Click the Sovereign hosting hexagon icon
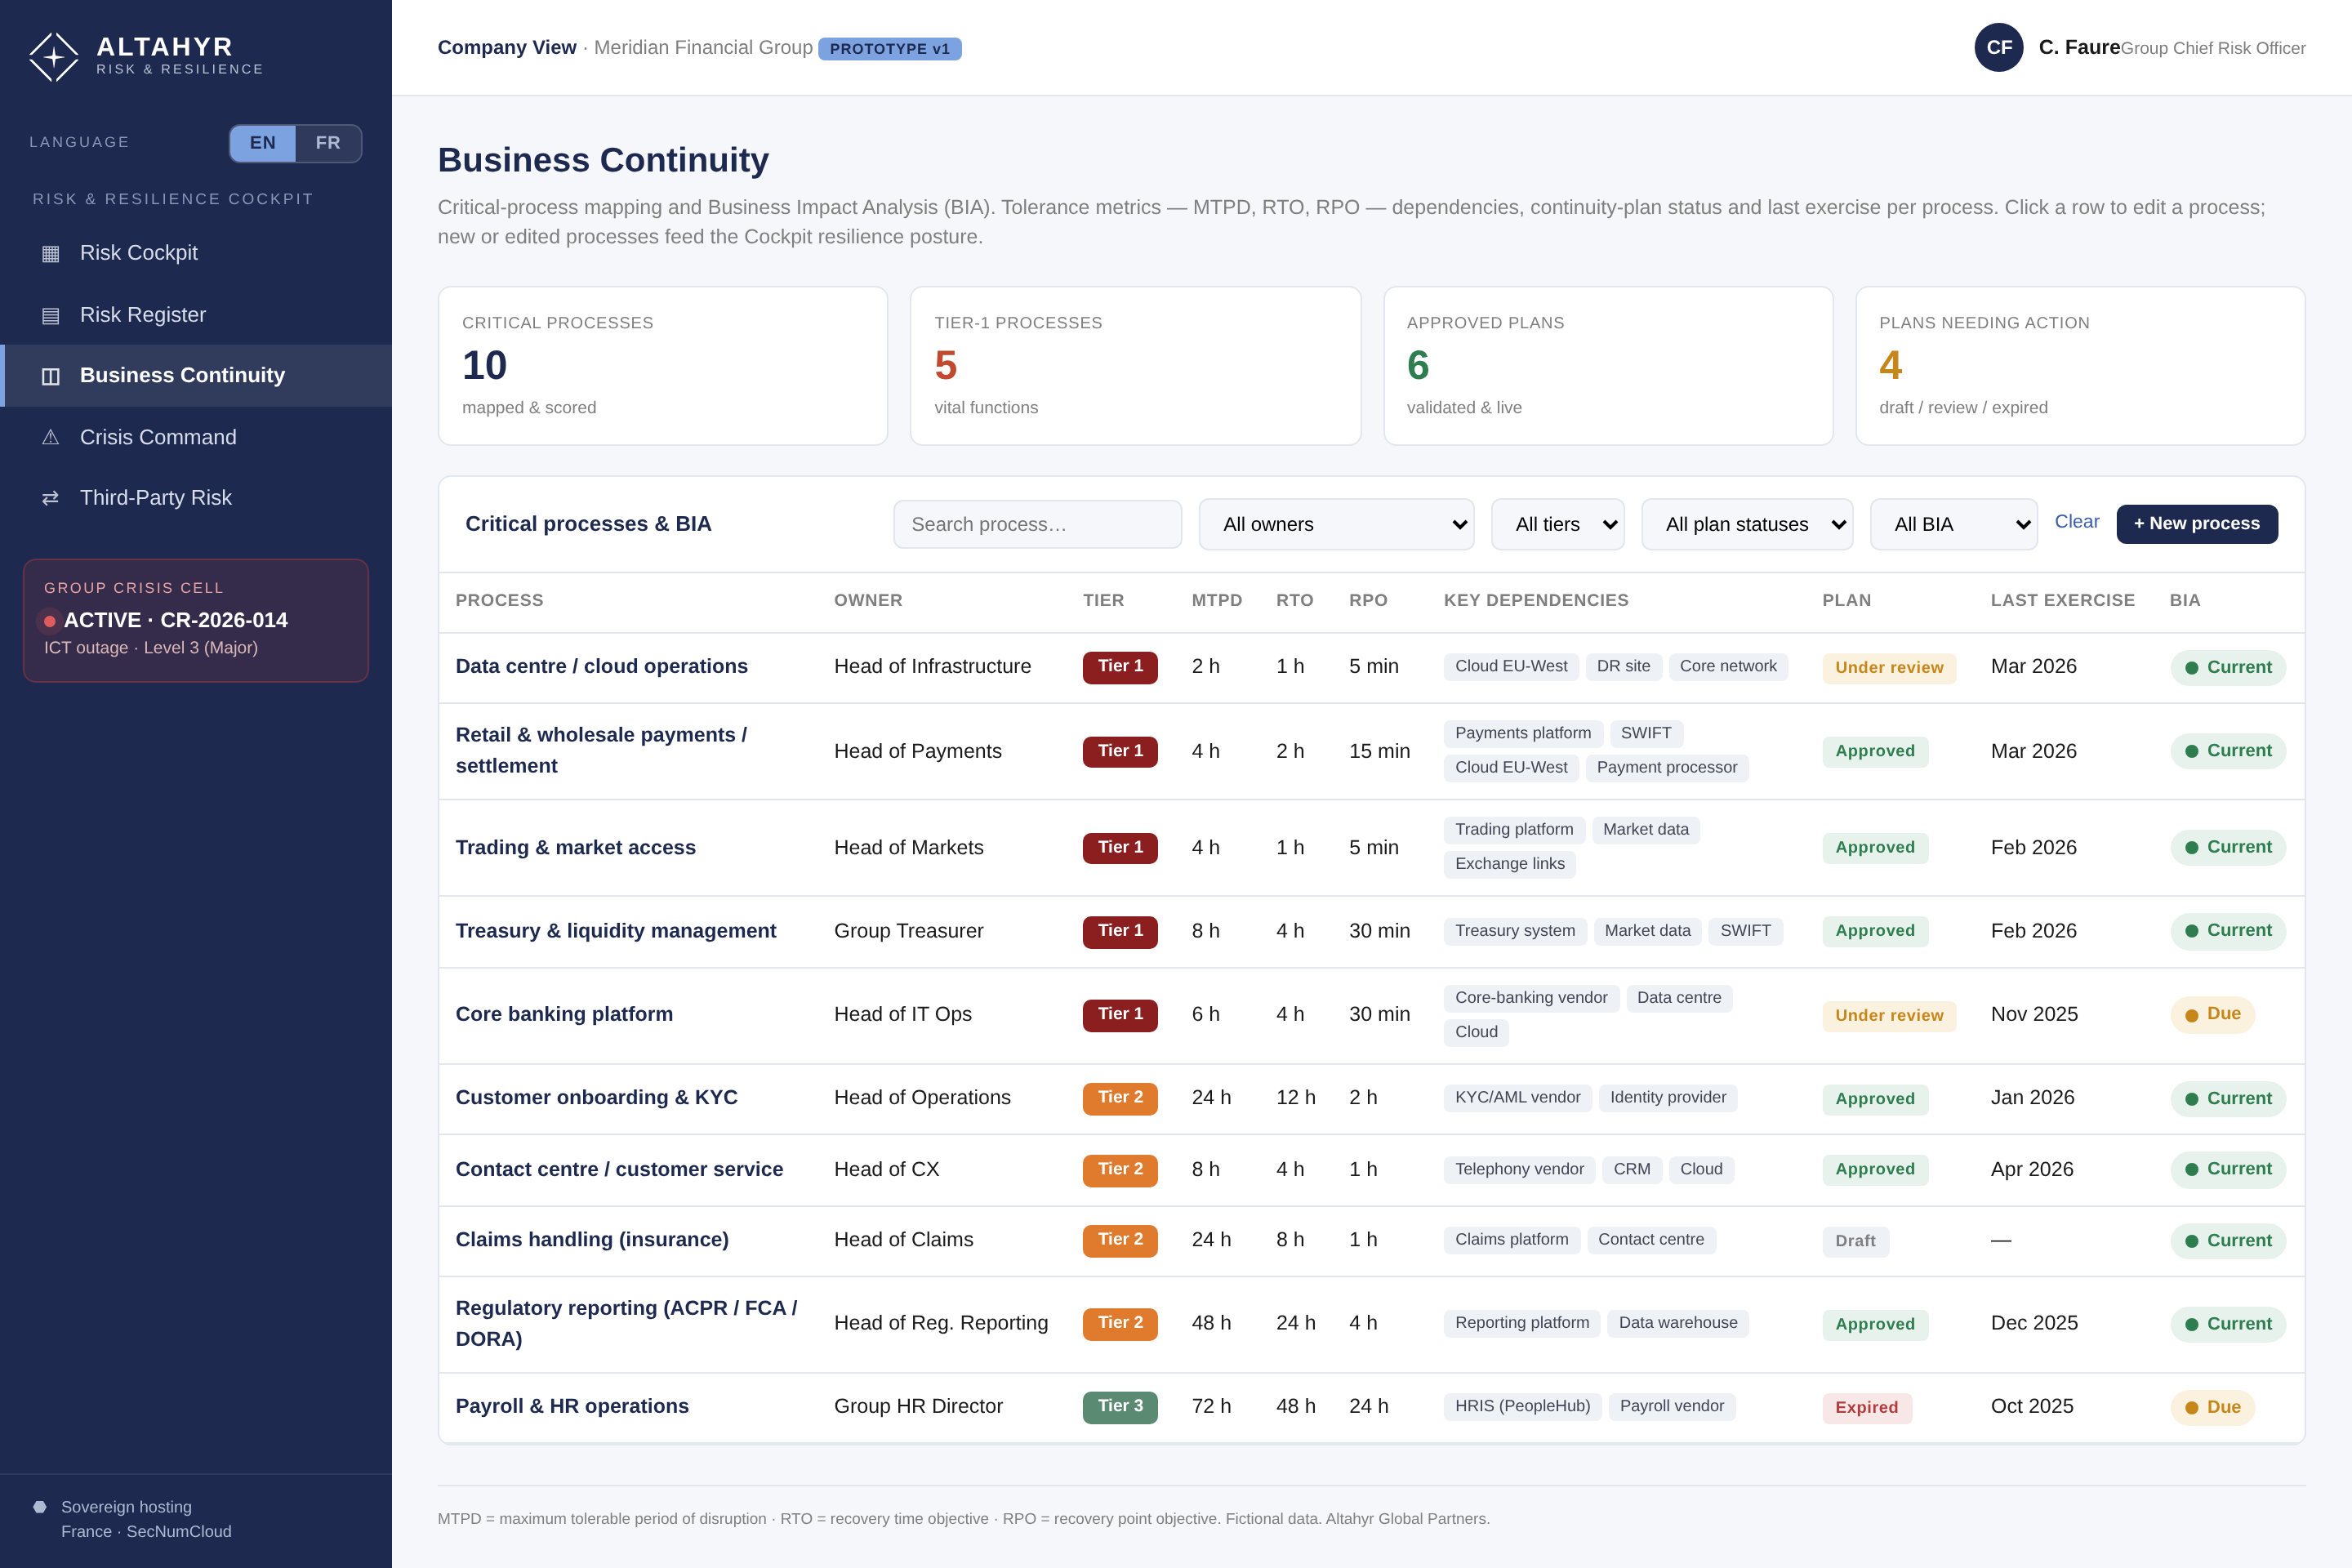The image size is (2352, 1568). (x=40, y=1506)
